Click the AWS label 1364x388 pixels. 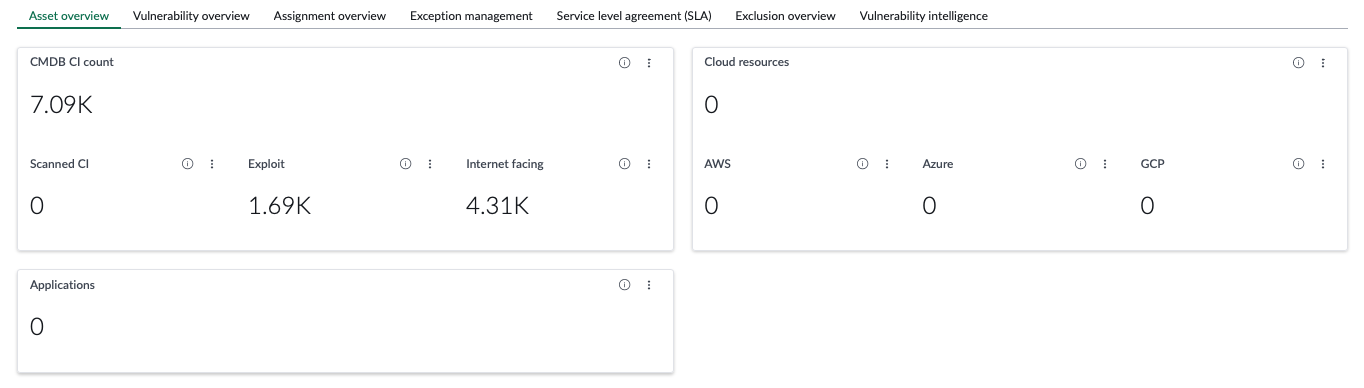[x=717, y=164]
